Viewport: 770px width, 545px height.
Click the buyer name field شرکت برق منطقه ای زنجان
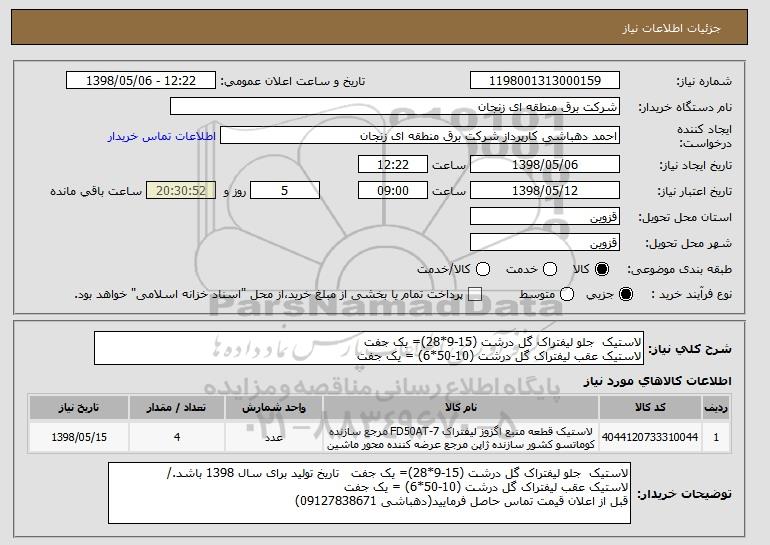[x=395, y=107]
